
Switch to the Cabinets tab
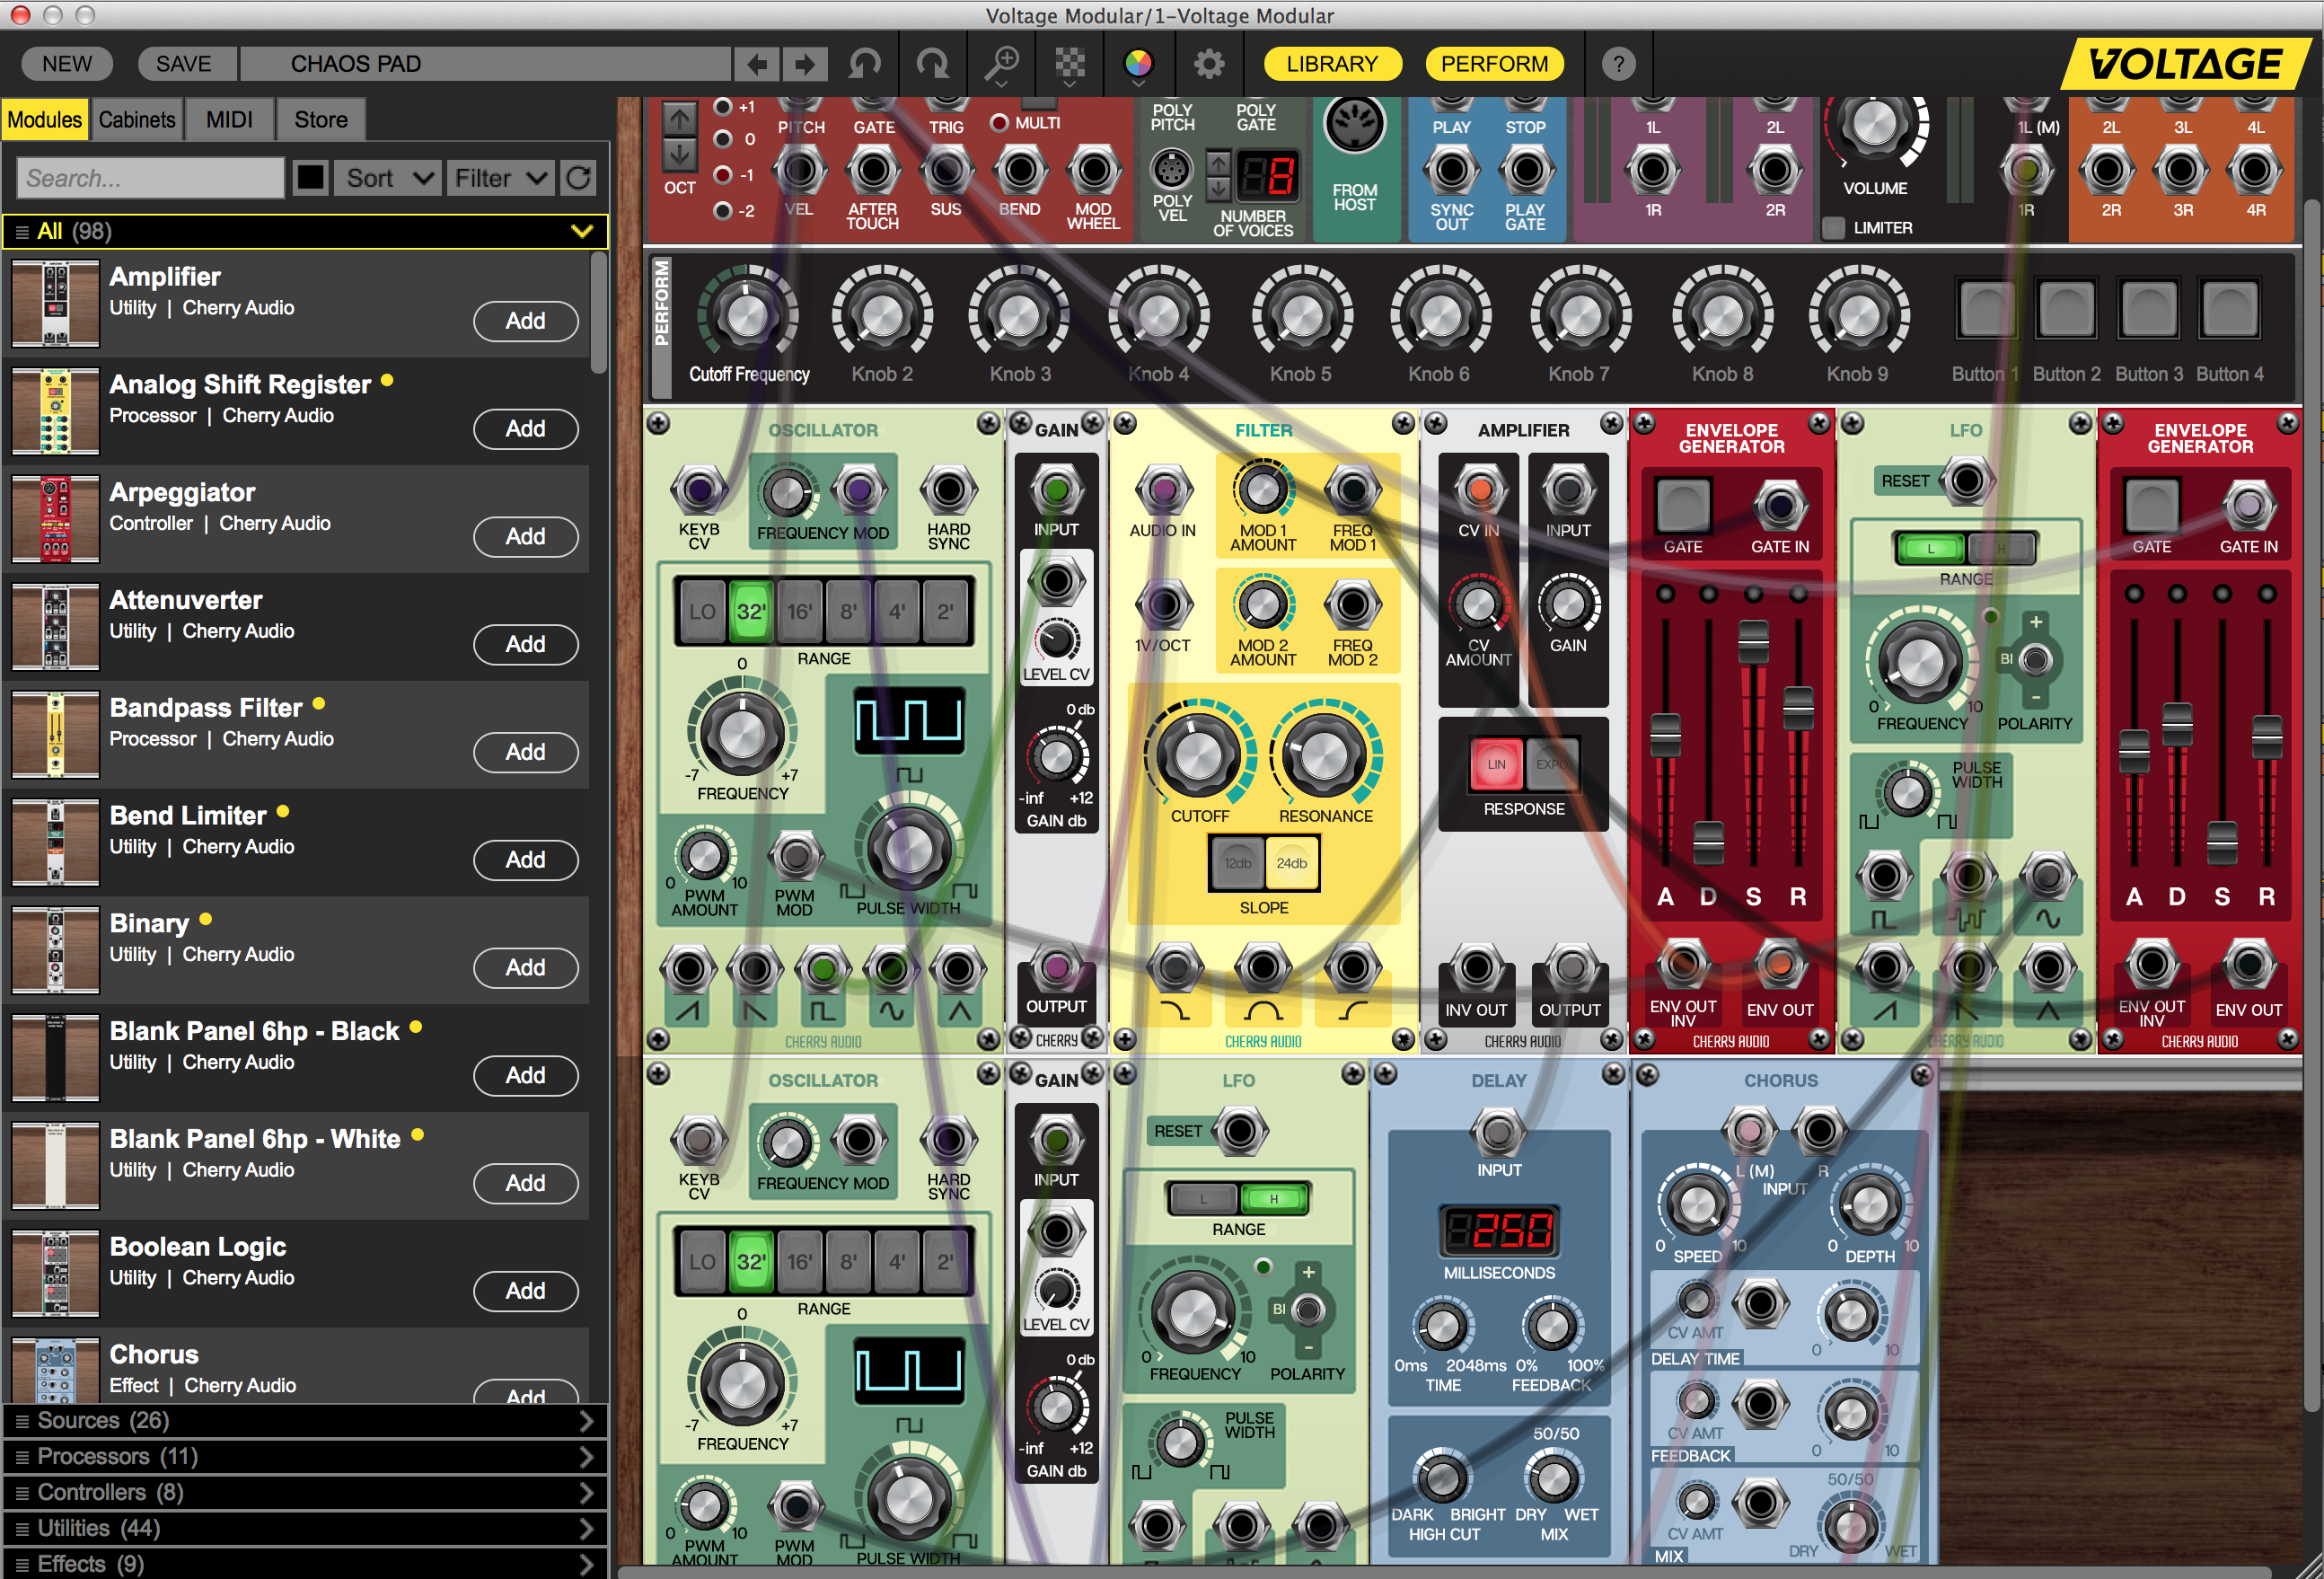click(x=136, y=118)
